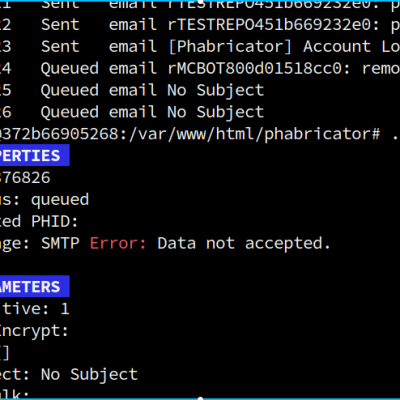Click the red Error: text
400x400 pixels.
tap(118, 243)
